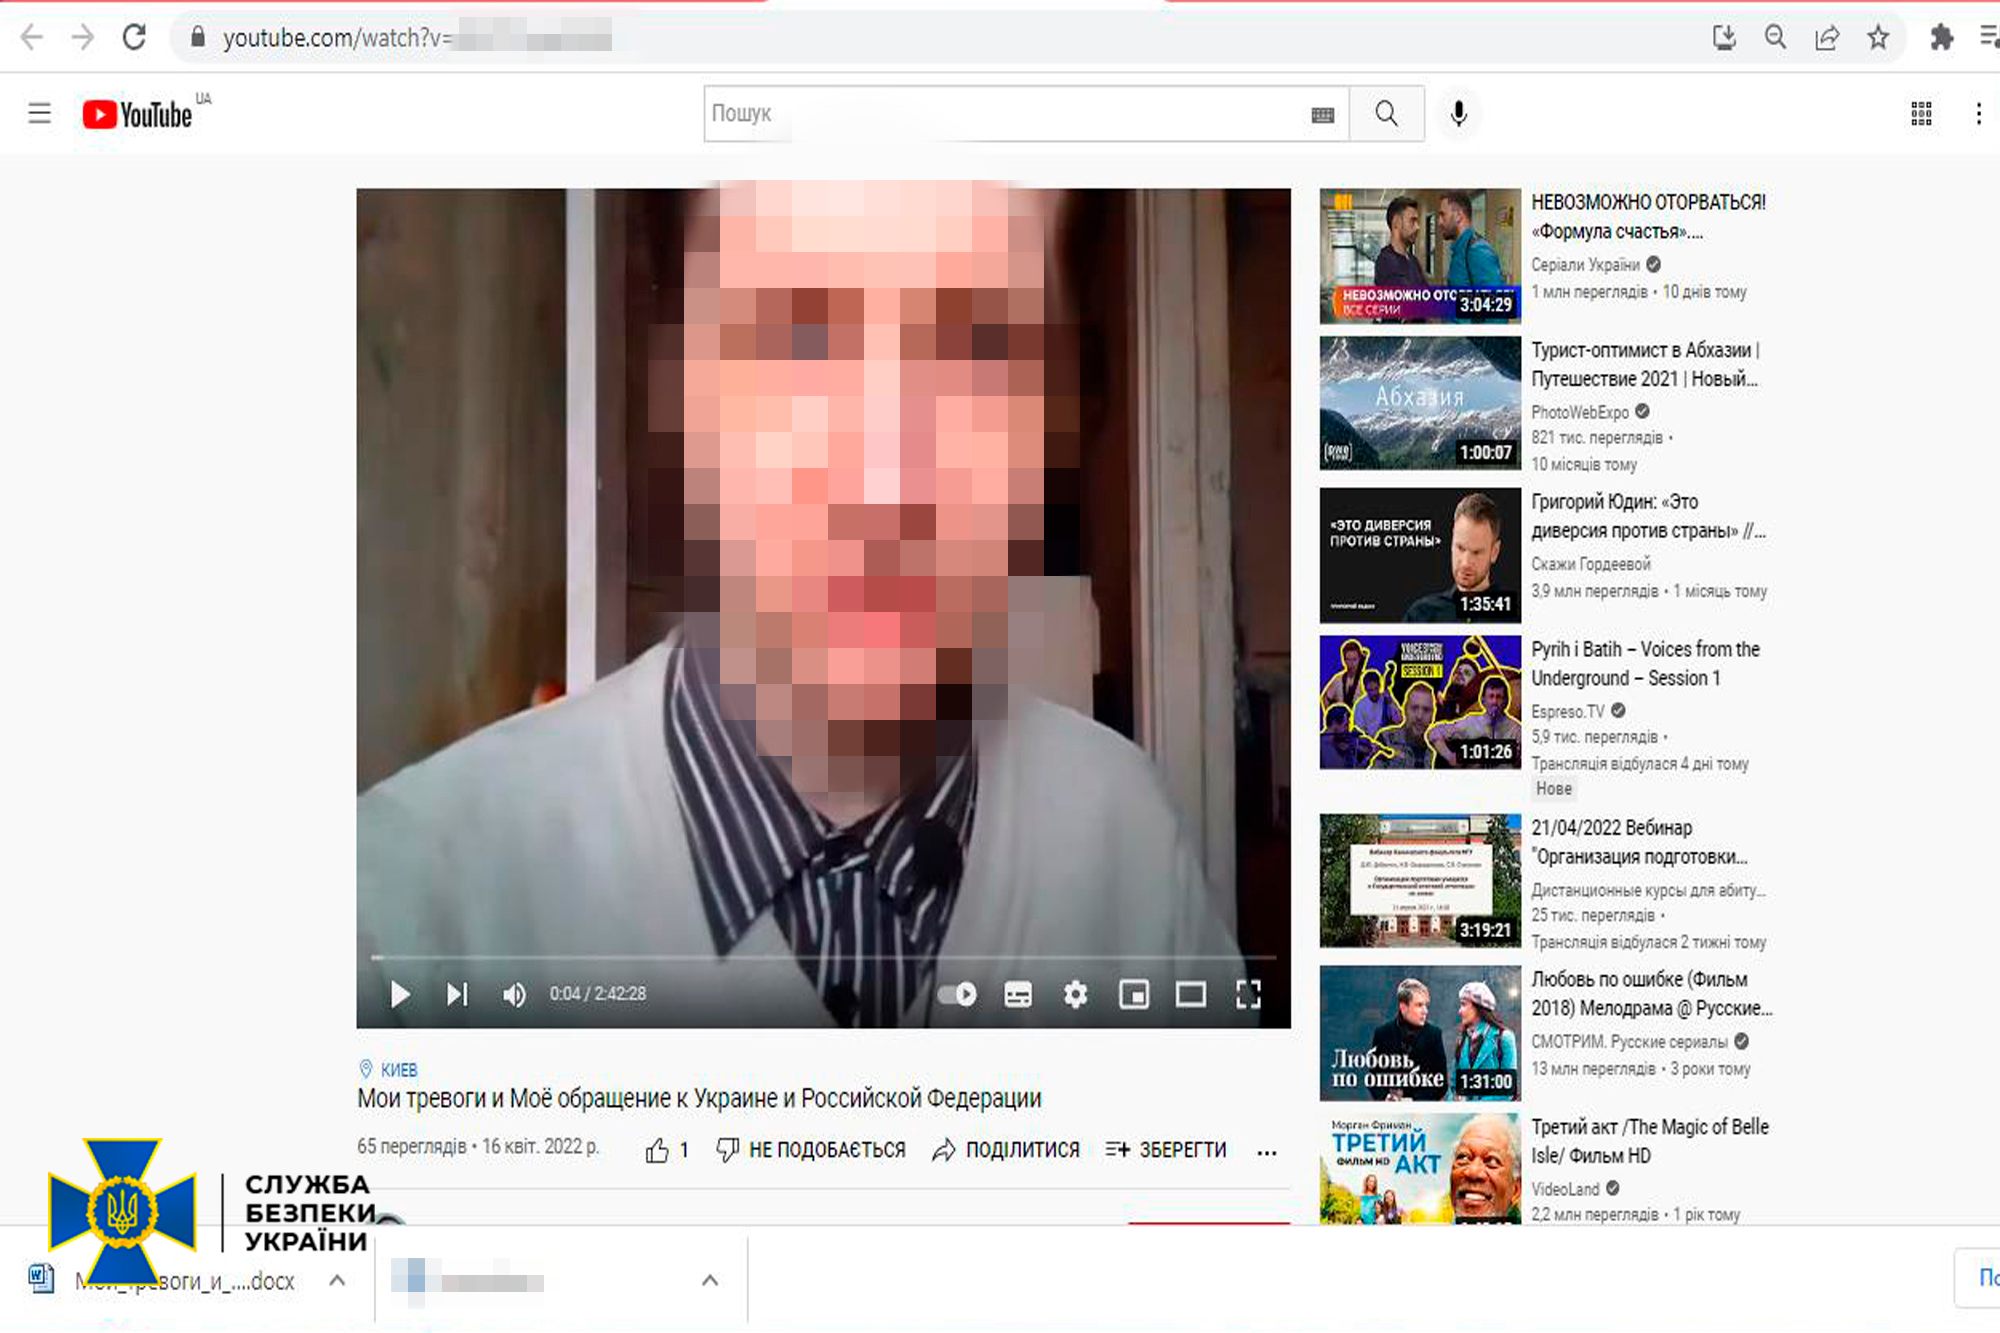Click the ЗБЕРЕГТИ save button
Screen dimensions: 2000x1333
pyautogui.click(x=1166, y=1150)
